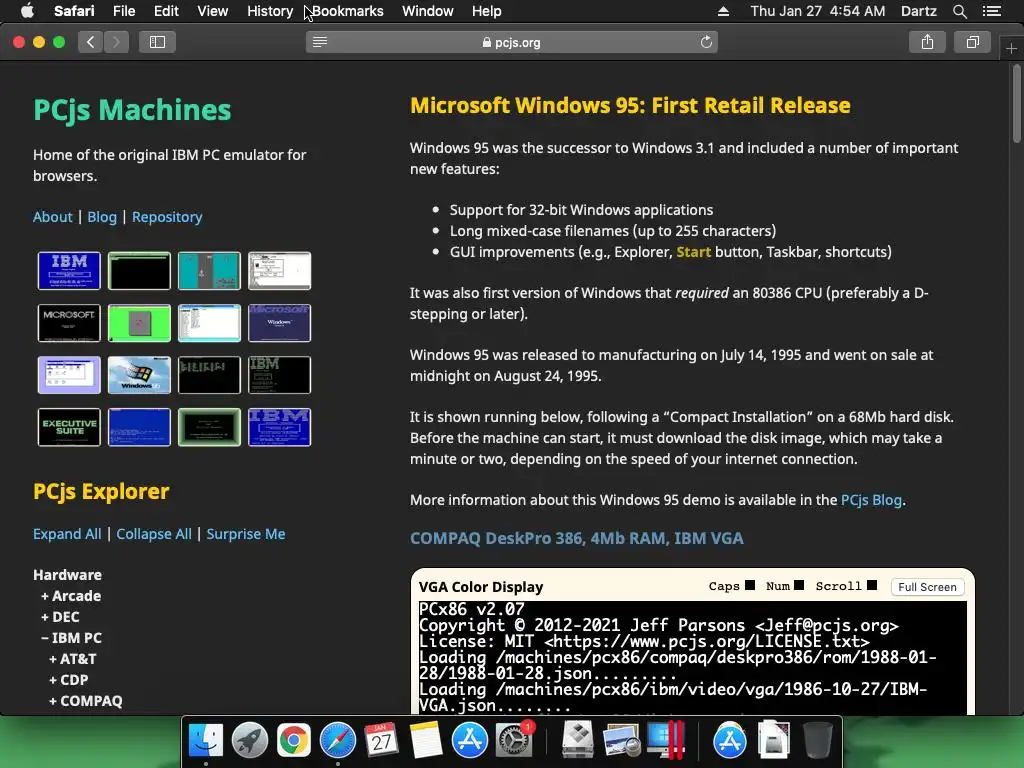Launch Google Chrome from the Dock
Screen dimensions: 1024x768
pyautogui.click(x=293, y=741)
